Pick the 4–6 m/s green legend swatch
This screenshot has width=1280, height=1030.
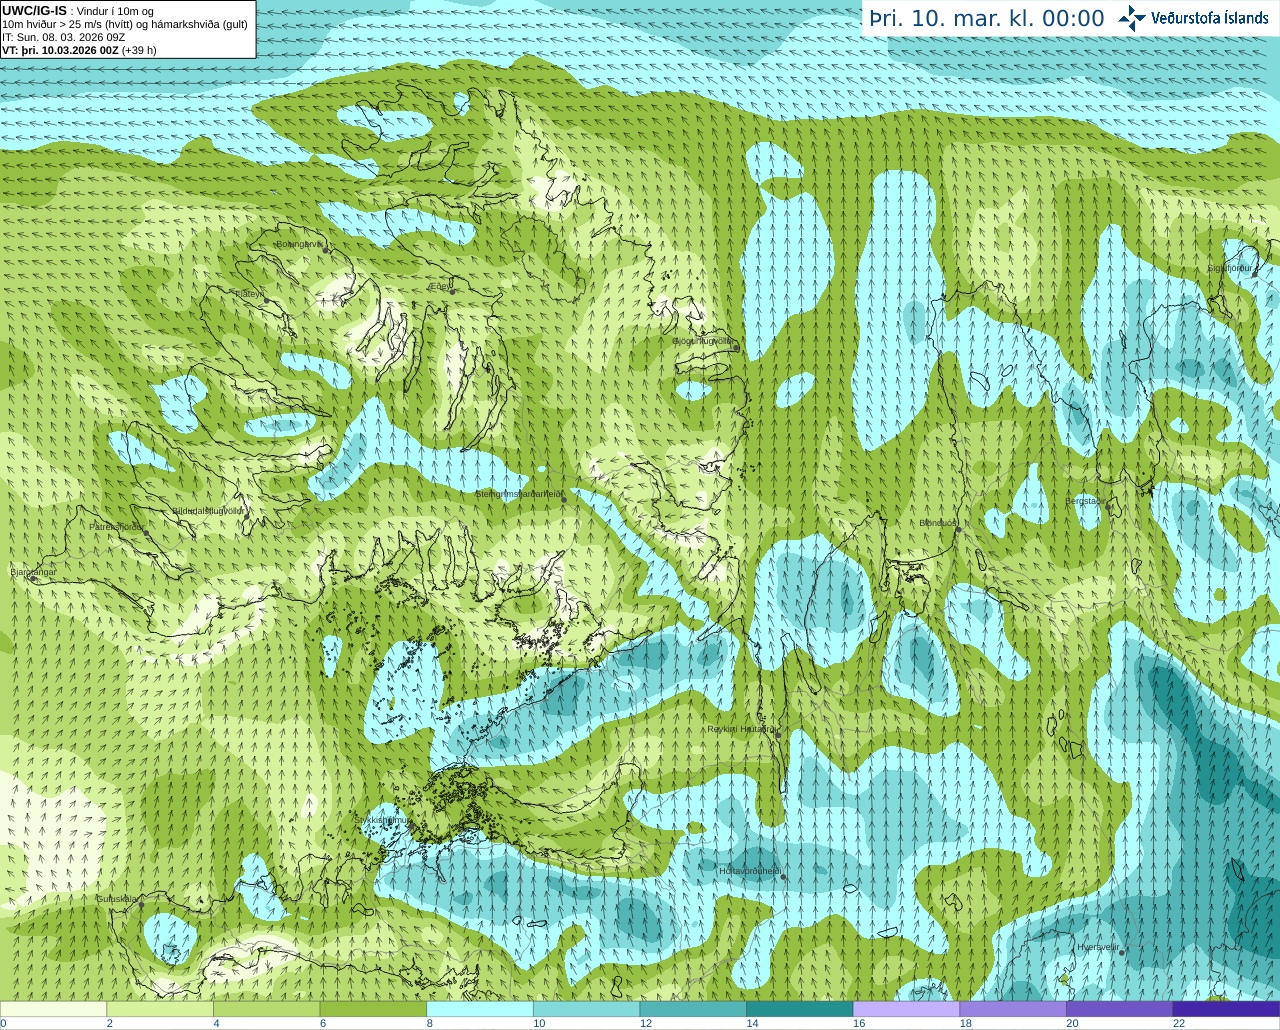pos(266,1009)
